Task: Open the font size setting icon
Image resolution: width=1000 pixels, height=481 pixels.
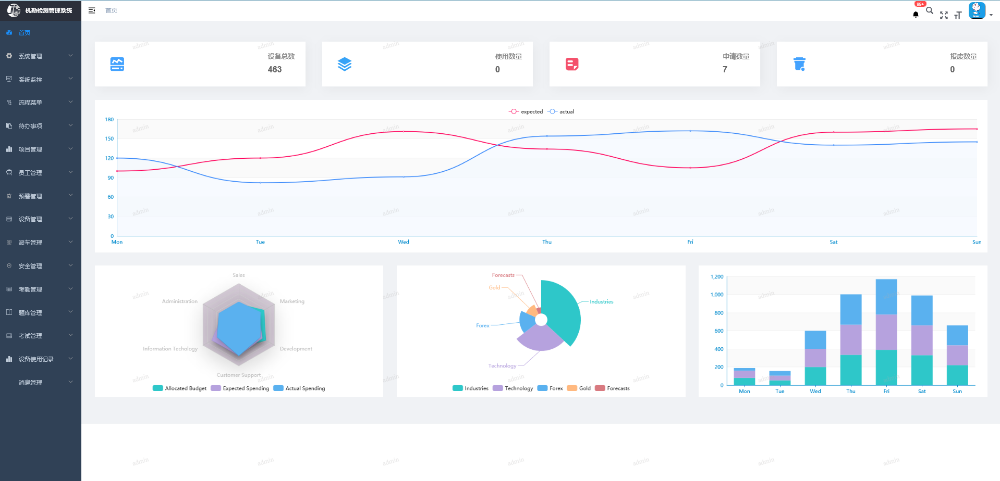Action: point(957,15)
